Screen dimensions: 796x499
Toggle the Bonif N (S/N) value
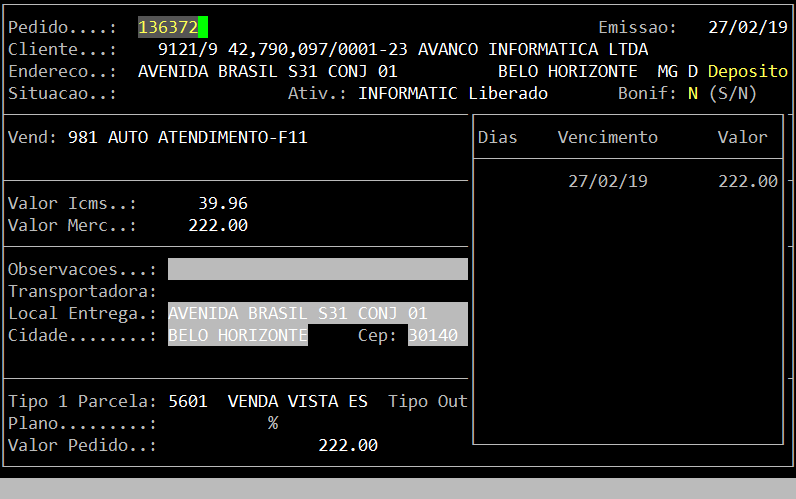point(692,93)
